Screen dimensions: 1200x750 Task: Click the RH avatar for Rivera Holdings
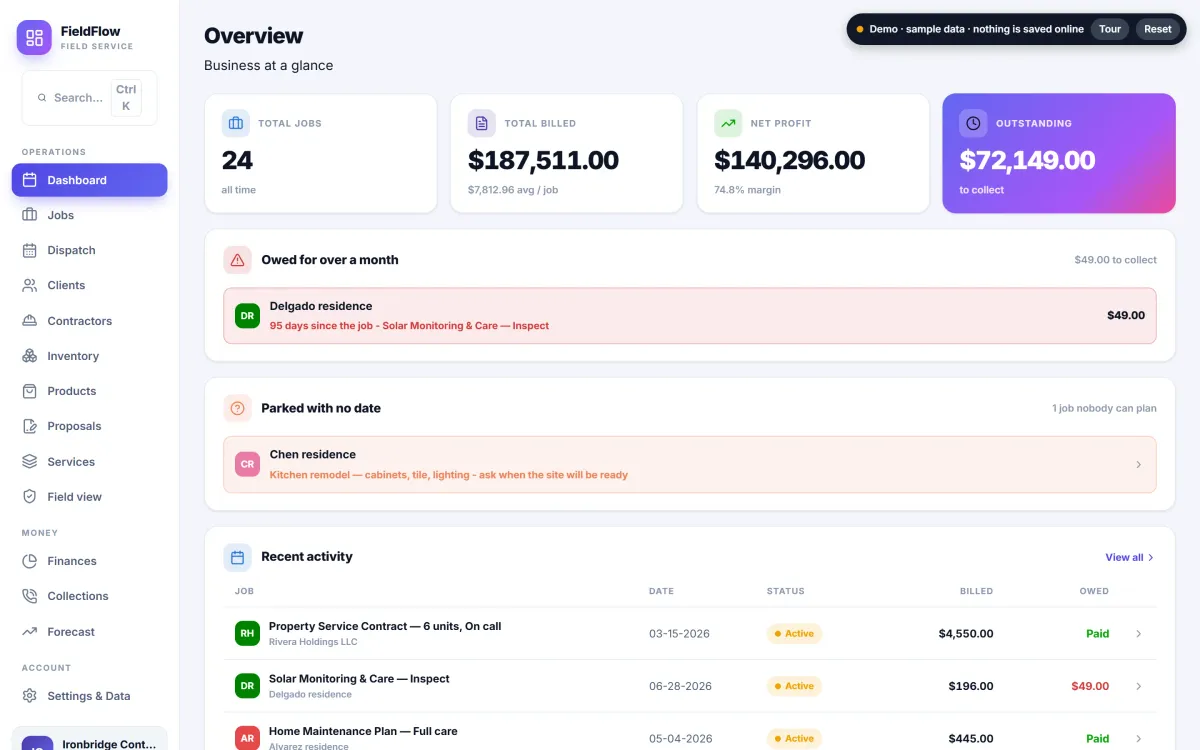[x=247, y=633]
